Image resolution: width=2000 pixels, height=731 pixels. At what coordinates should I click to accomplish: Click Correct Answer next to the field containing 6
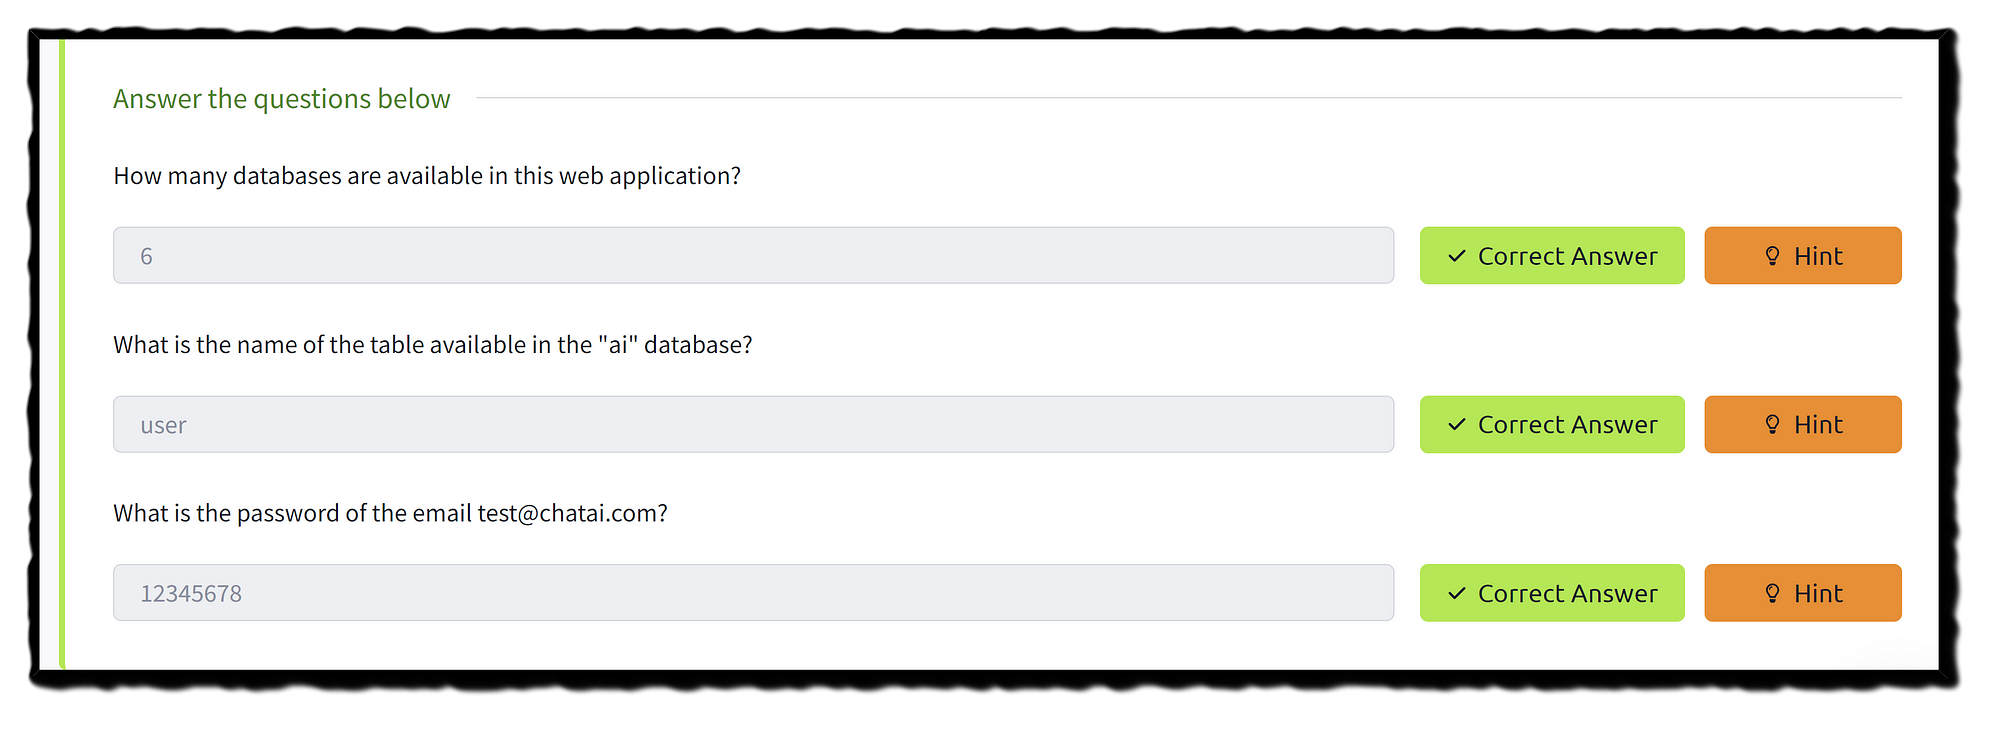[x=1552, y=256]
